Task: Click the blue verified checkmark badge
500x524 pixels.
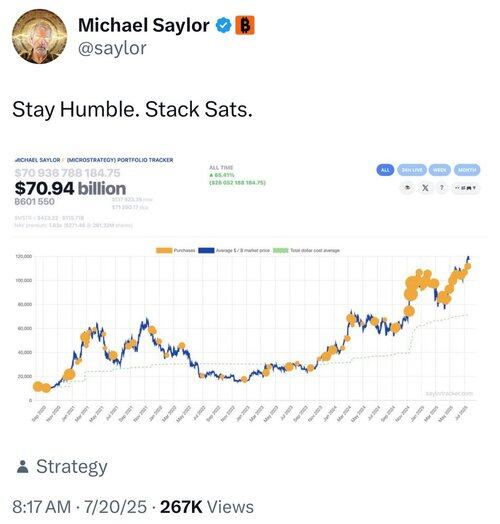Action: pos(223,25)
